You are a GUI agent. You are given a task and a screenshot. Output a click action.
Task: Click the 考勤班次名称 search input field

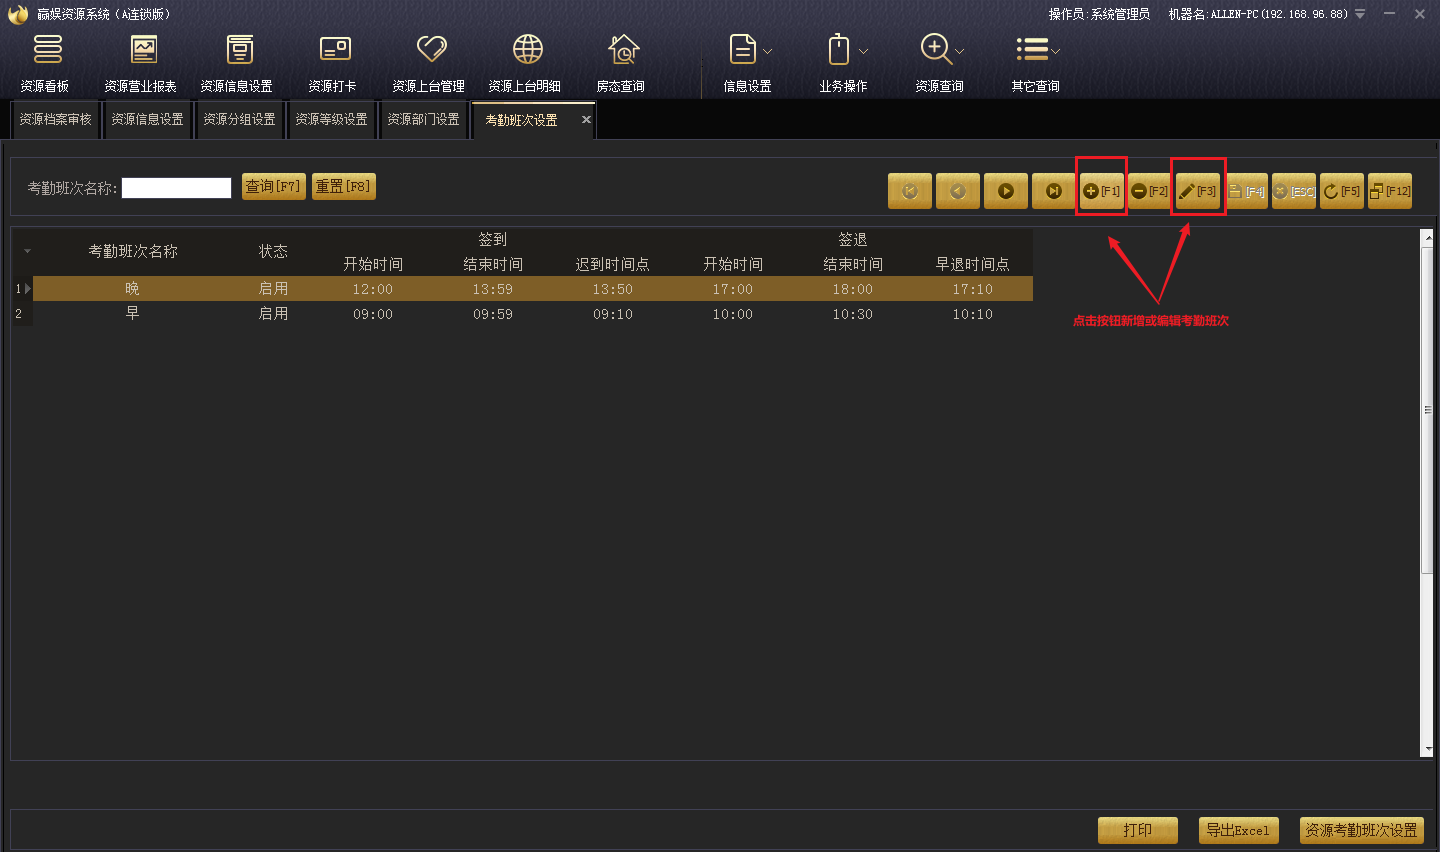click(177, 188)
